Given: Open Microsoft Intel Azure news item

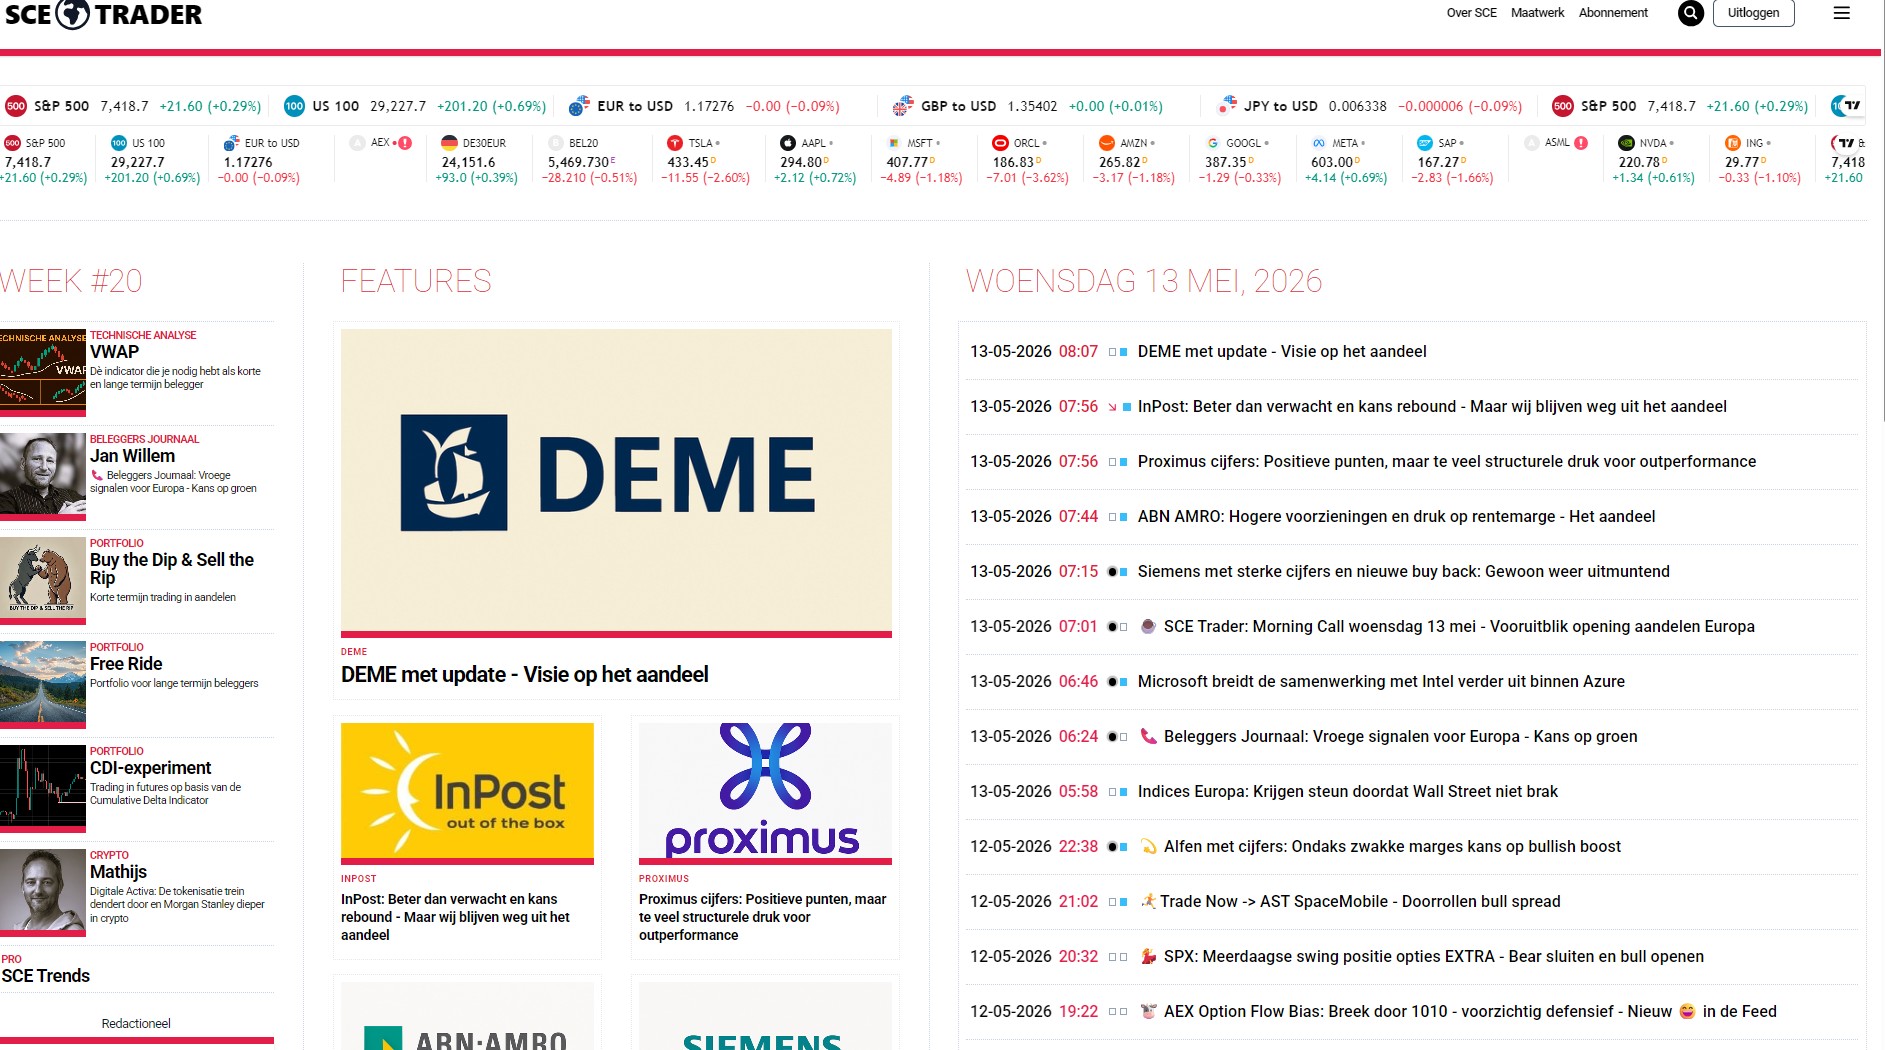Looking at the screenshot, I should (x=1381, y=681).
